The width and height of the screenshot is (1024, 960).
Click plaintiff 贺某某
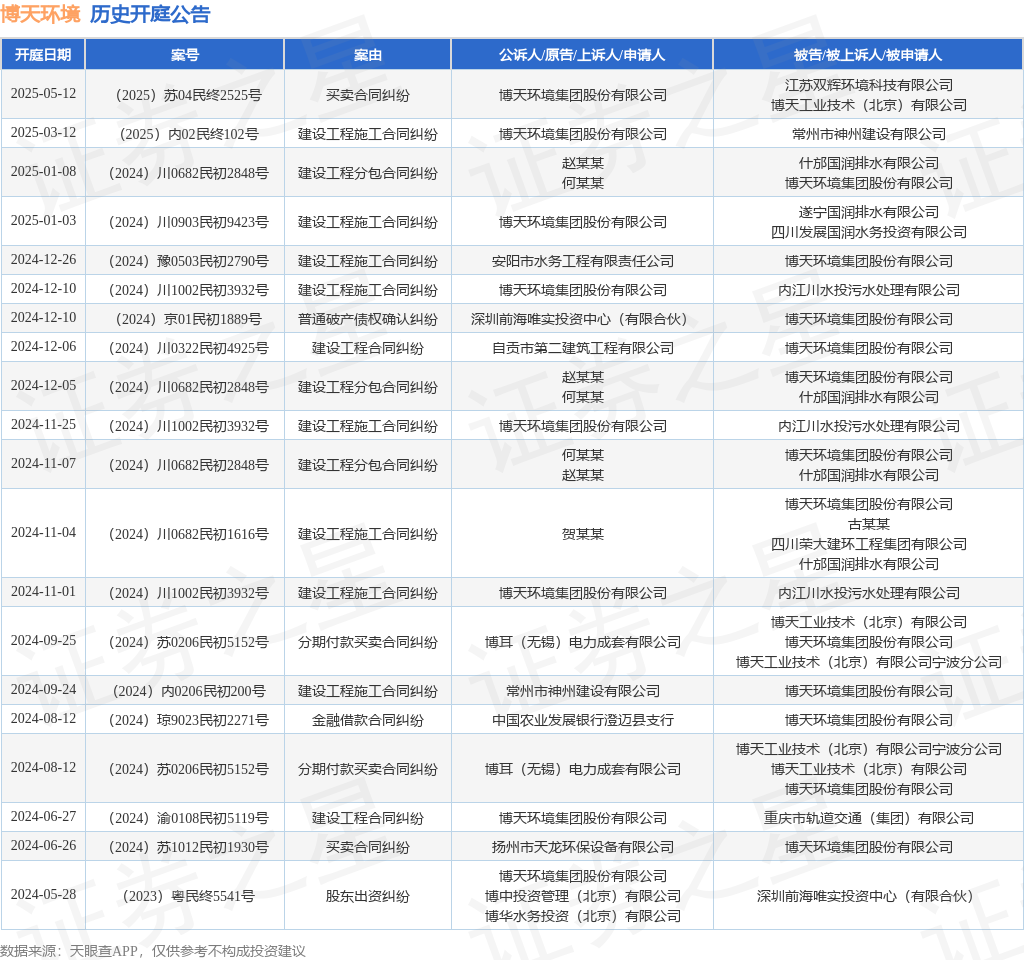(583, 534)
